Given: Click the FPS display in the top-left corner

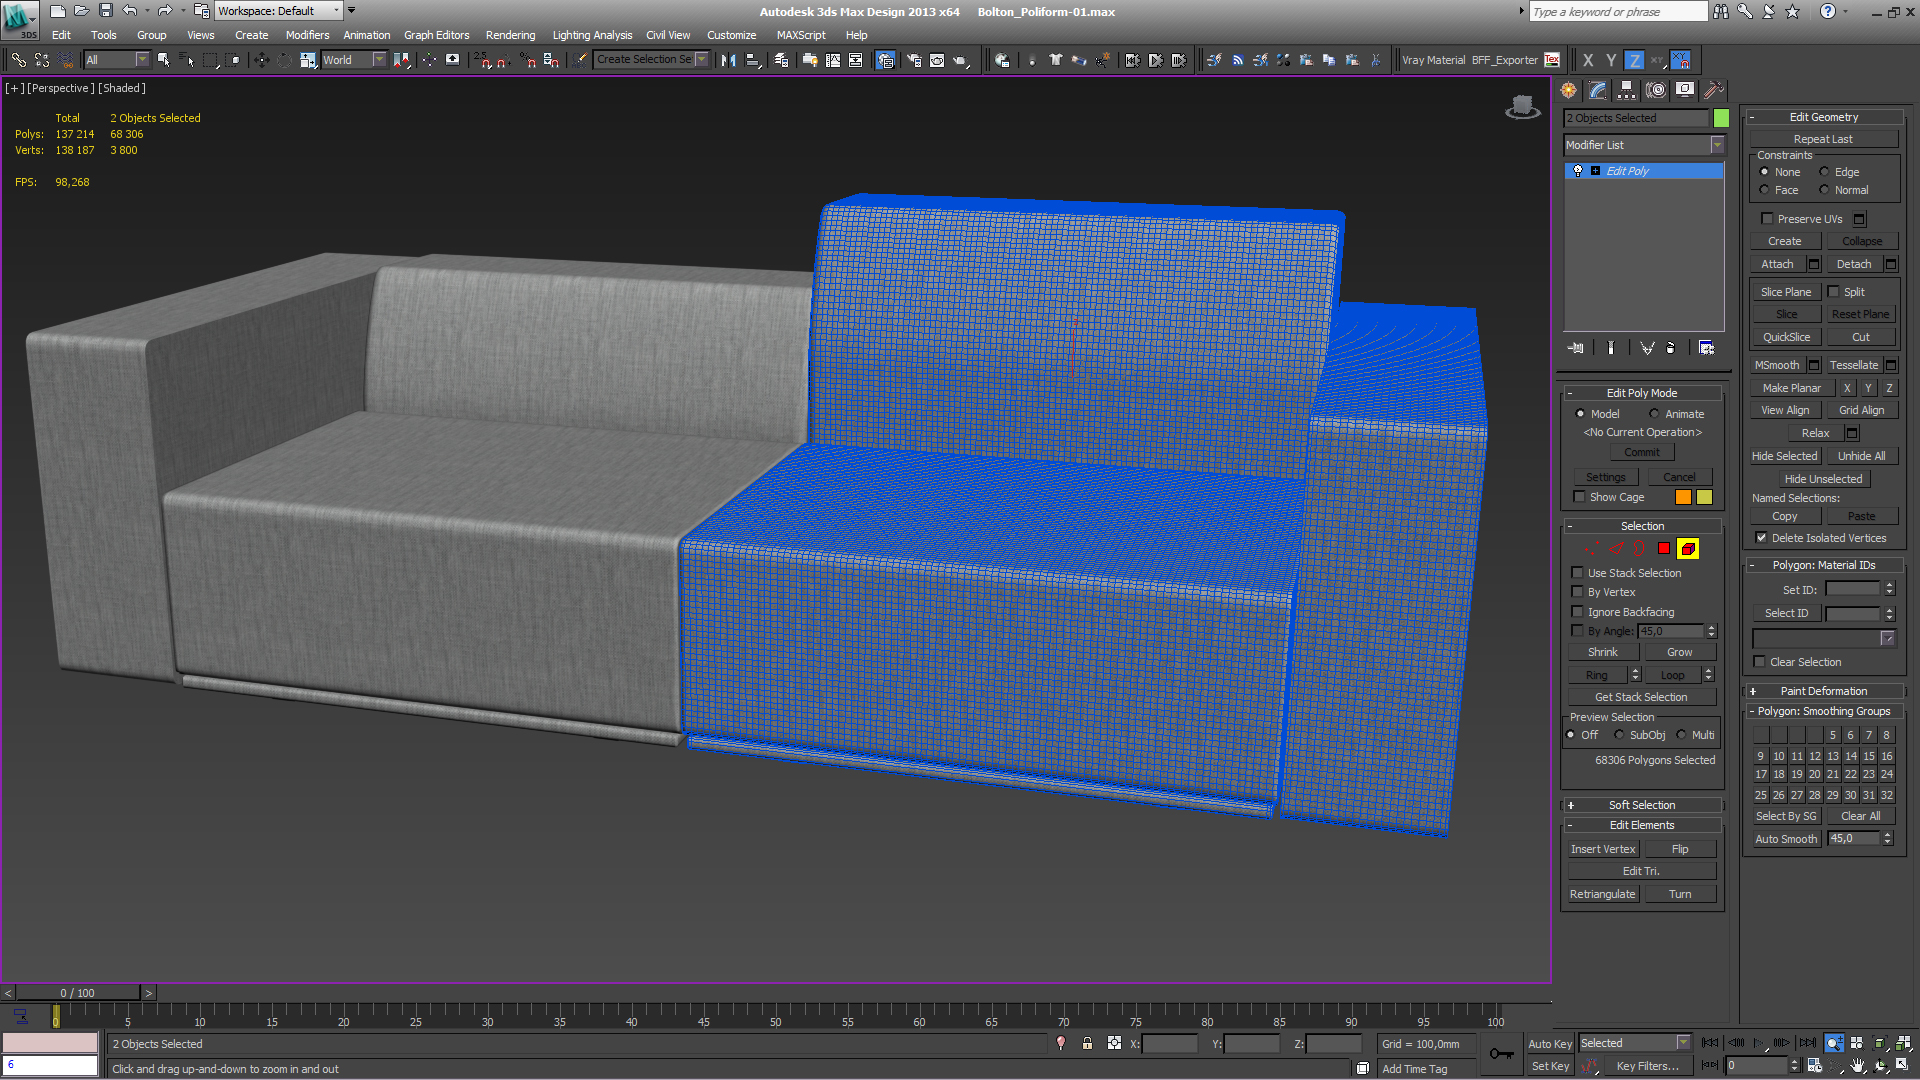Looking at the screenshot, I should pyautogui.click(x=53, y=181).
